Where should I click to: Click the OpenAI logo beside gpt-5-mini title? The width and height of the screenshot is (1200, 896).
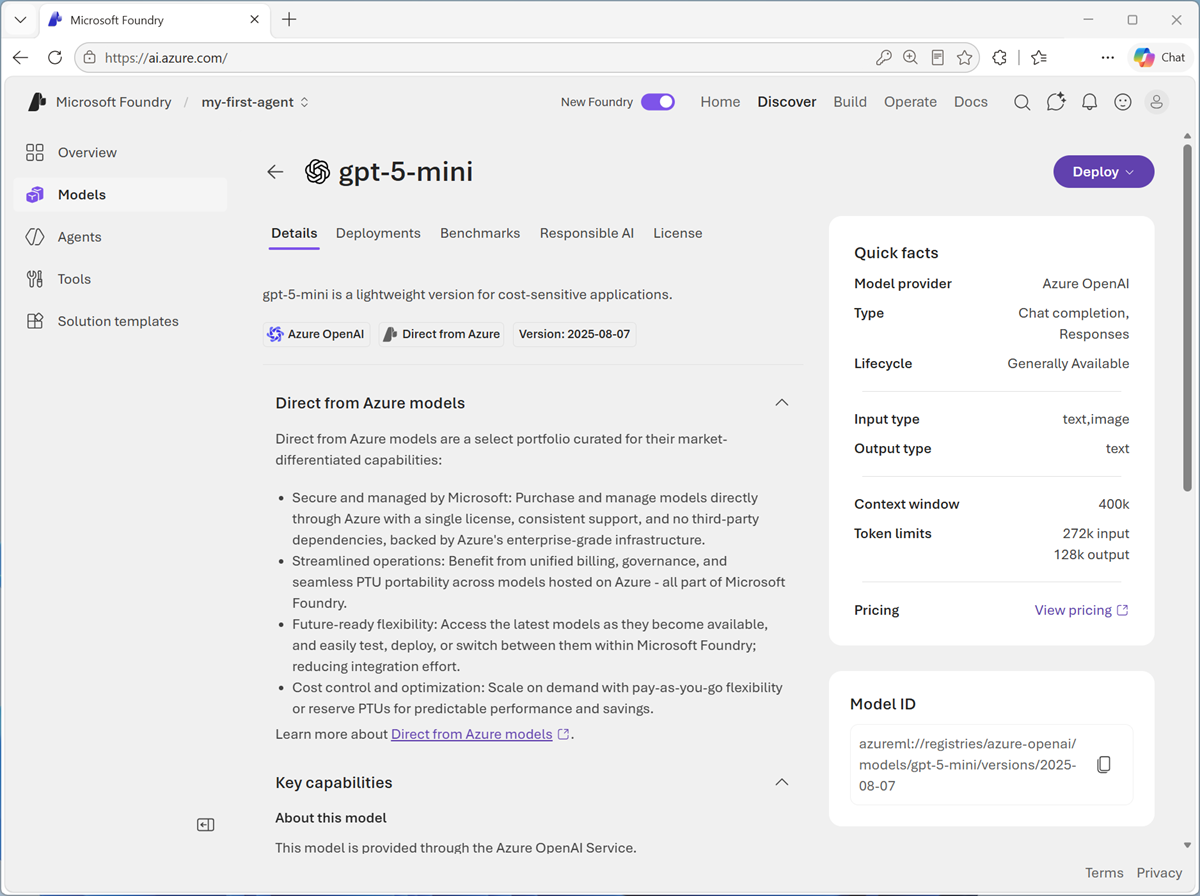point(317,172)
